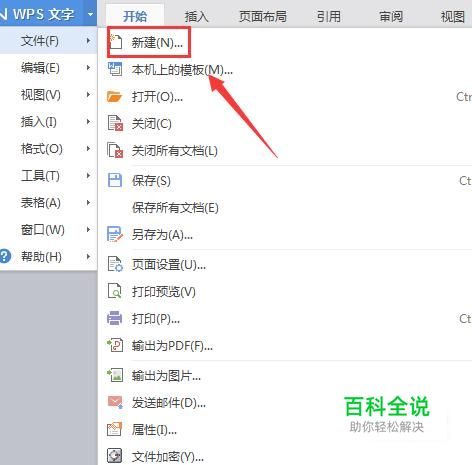
Task: Expand the 视图(V) submenu arrow
Action: [88, 95]
